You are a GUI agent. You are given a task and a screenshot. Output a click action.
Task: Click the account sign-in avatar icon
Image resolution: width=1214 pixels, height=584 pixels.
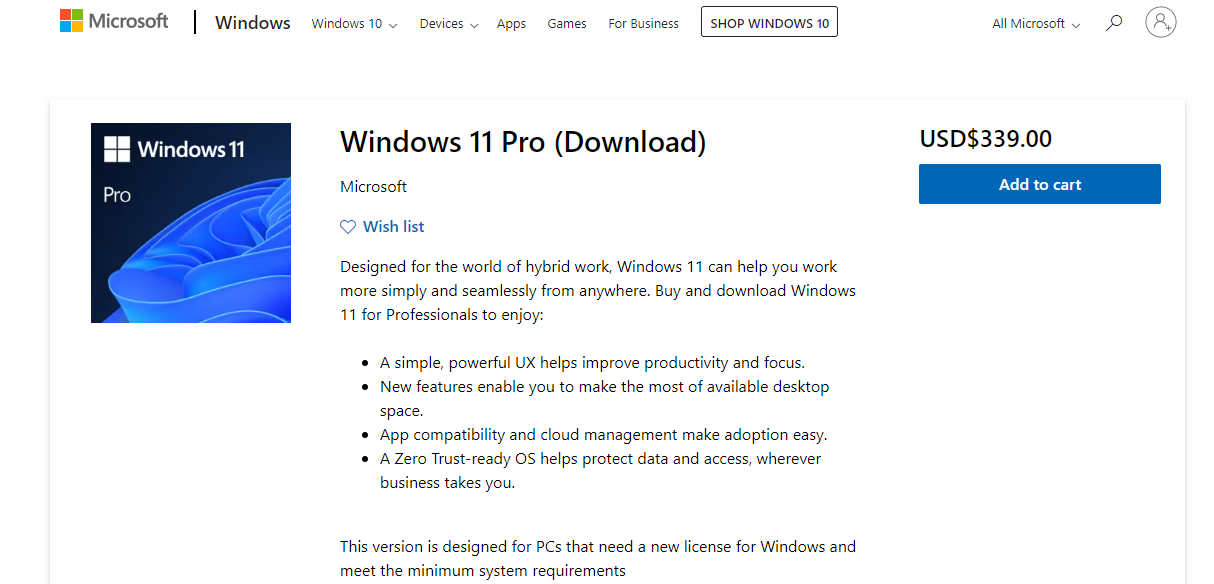click(x=1161, y=22)
